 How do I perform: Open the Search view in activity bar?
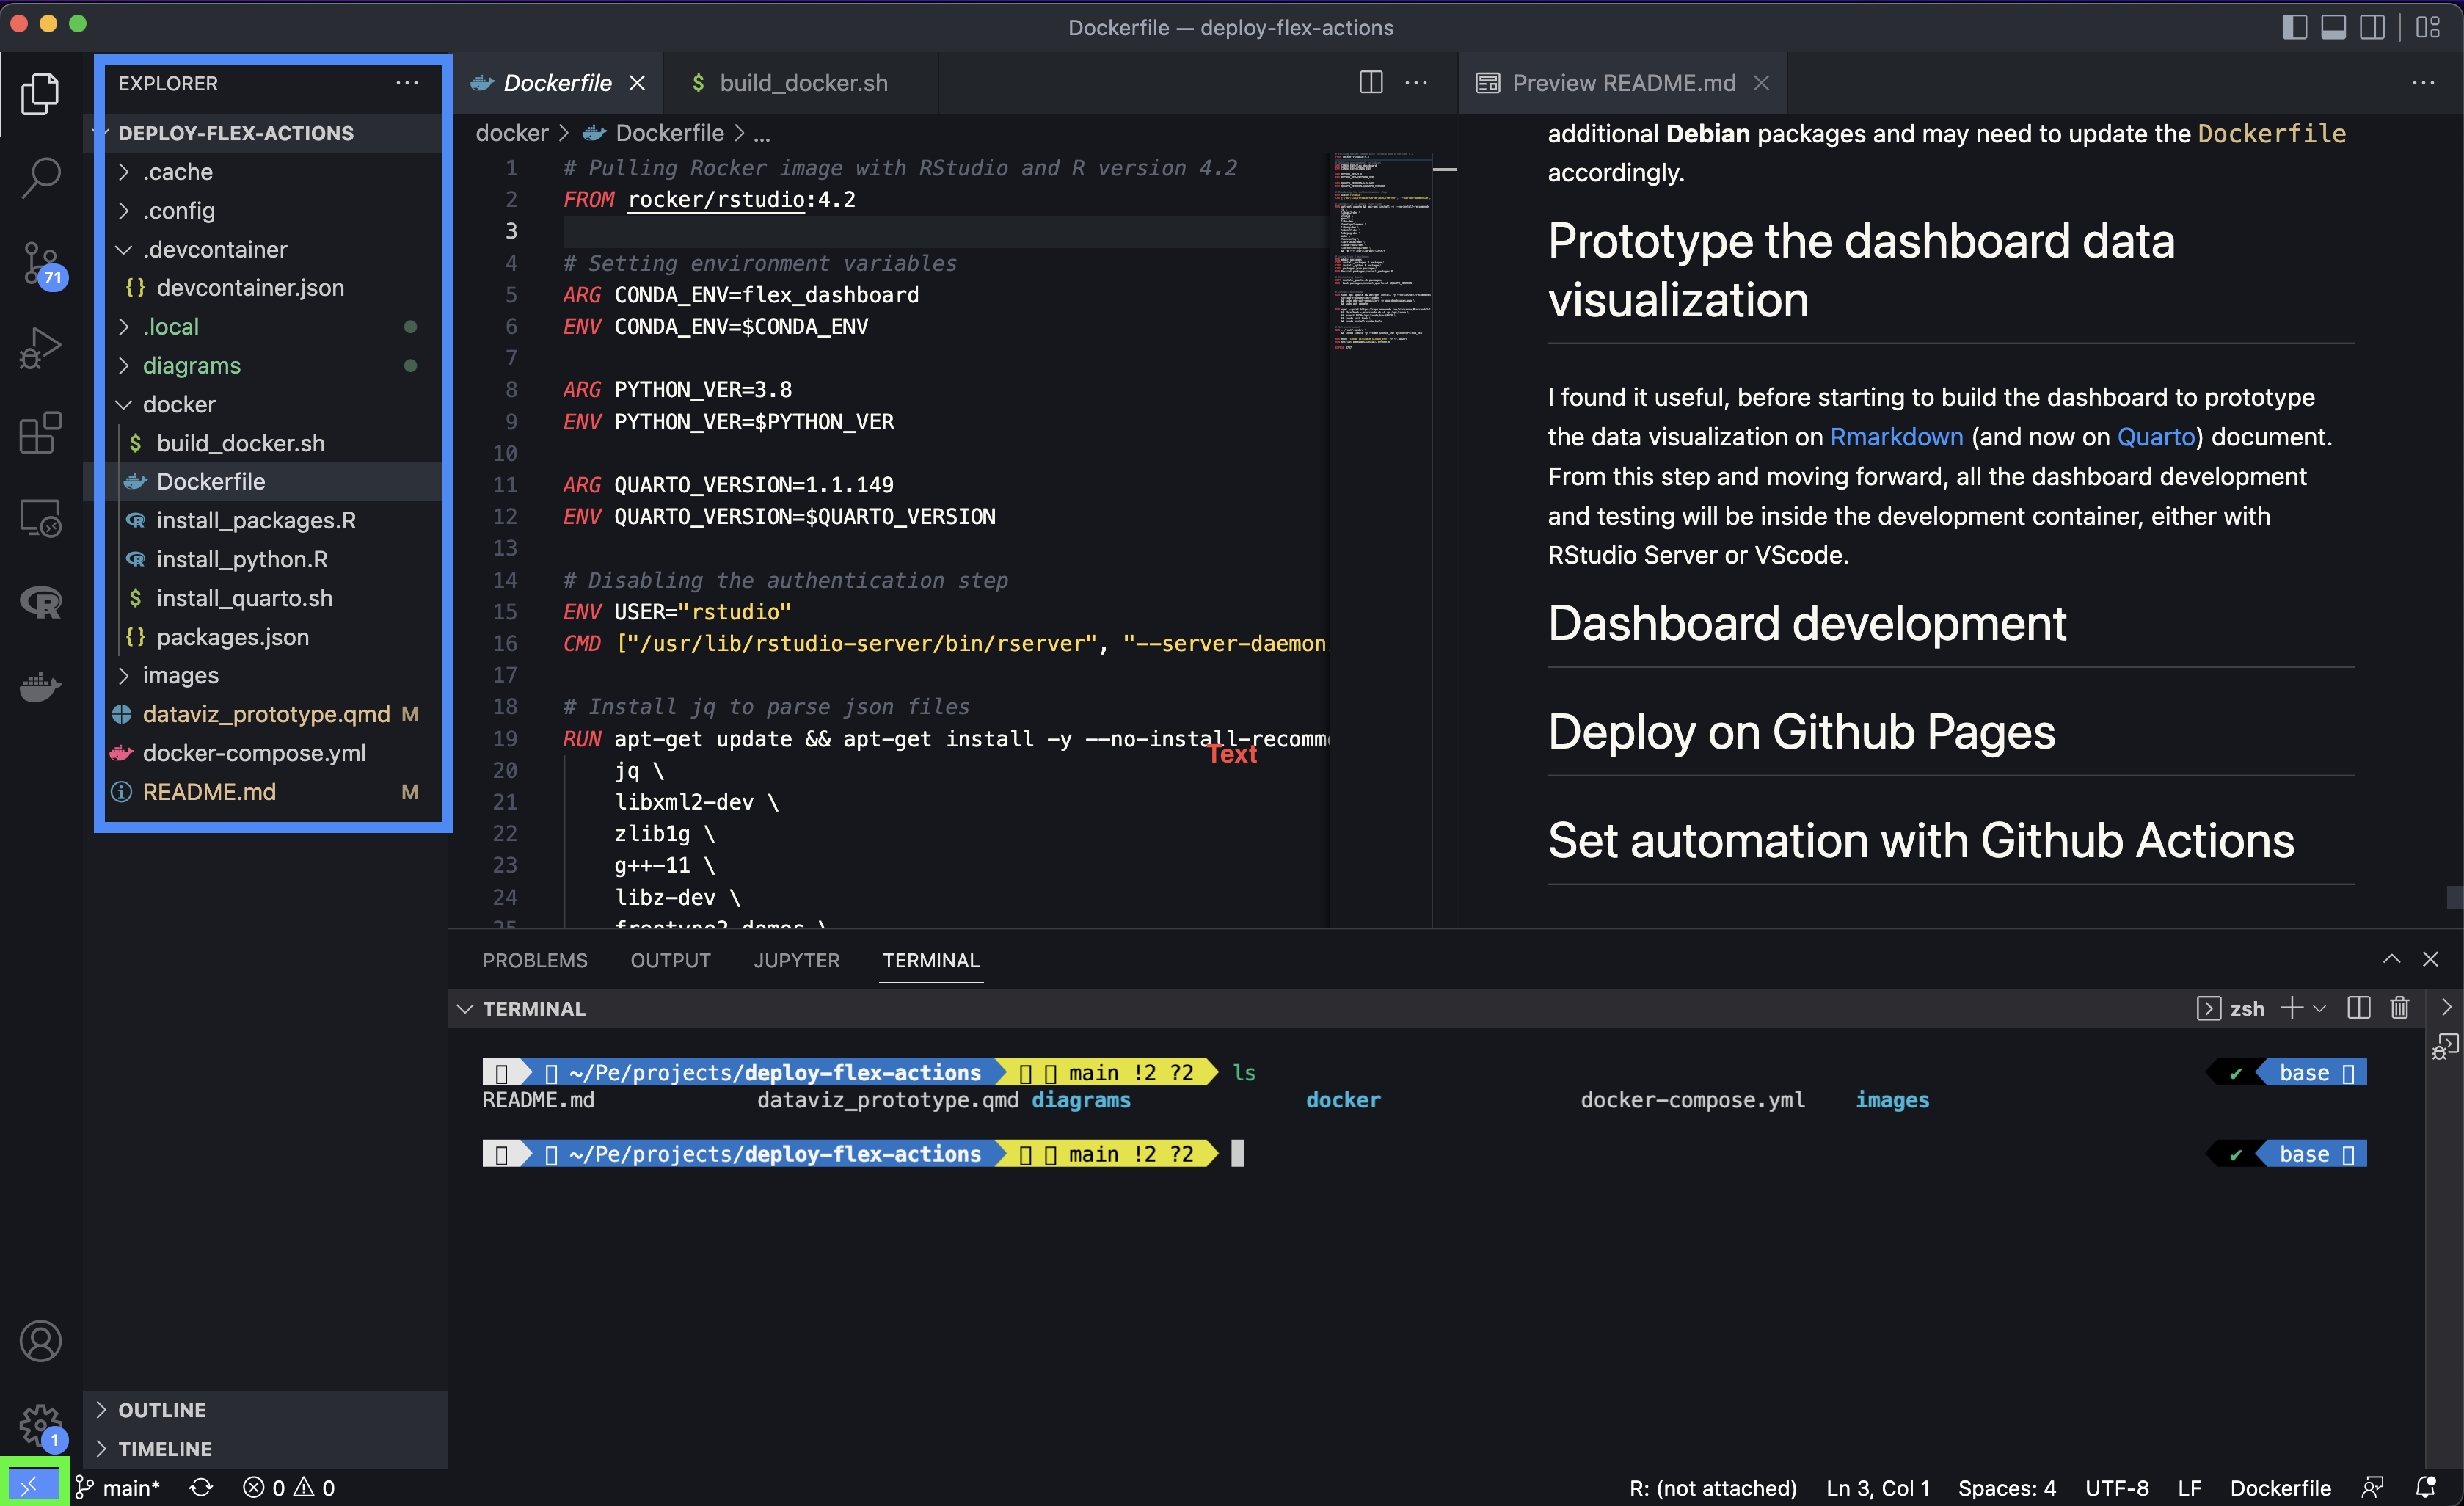click(41, 177)
